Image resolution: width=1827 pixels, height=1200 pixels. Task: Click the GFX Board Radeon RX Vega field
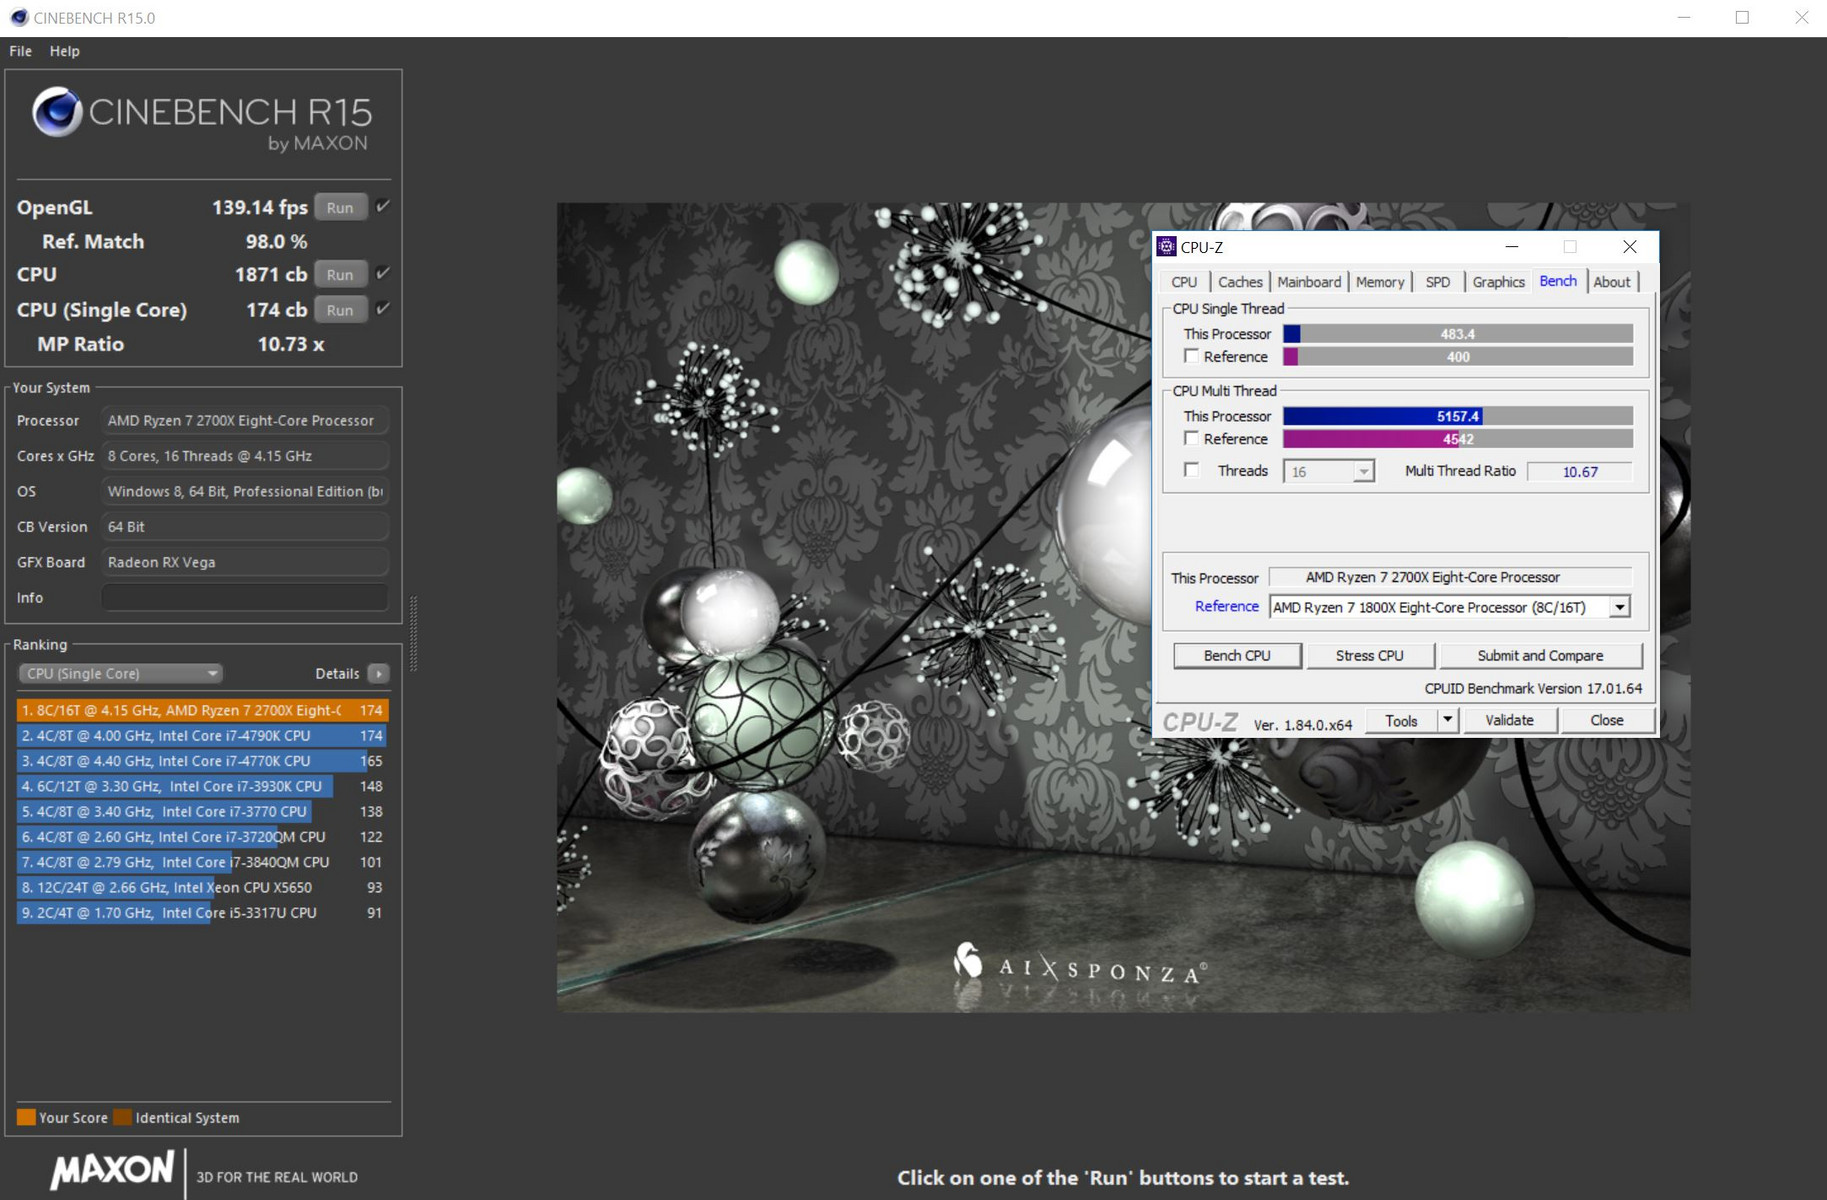(x=245, y=562)
